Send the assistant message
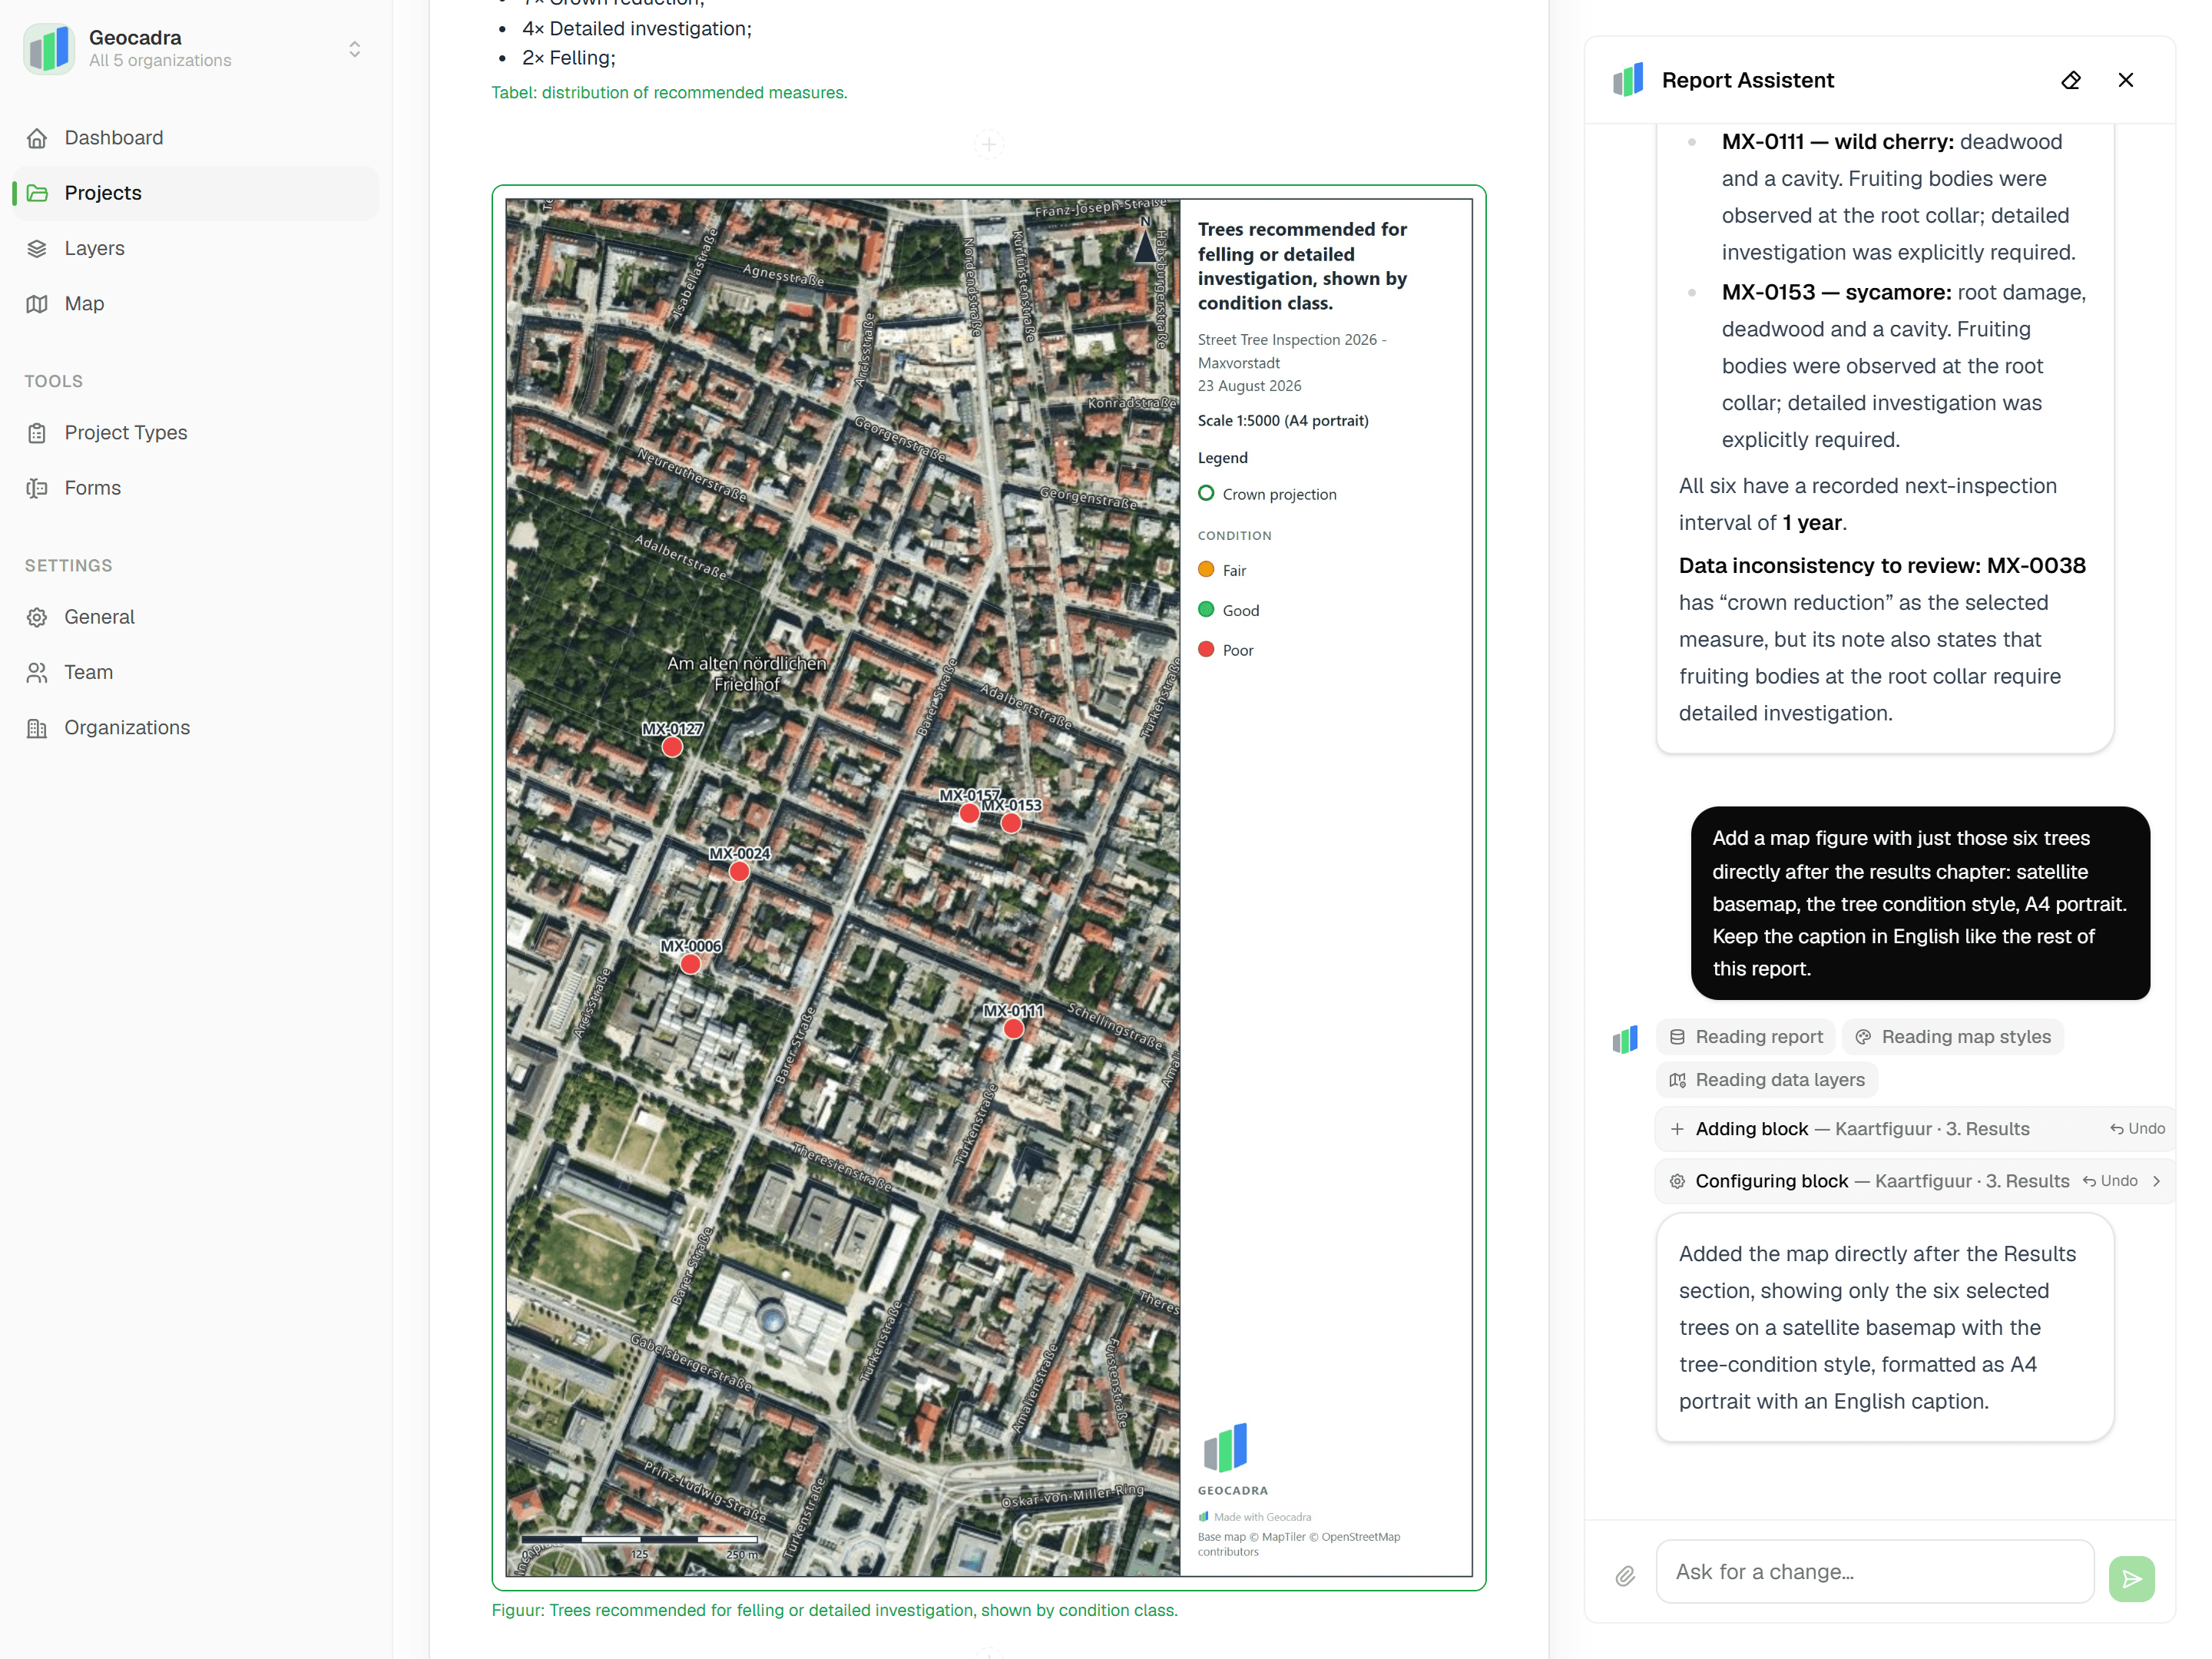Image resolution: width=2212 pixels, height=1659 pixels. point(2131,1578)
